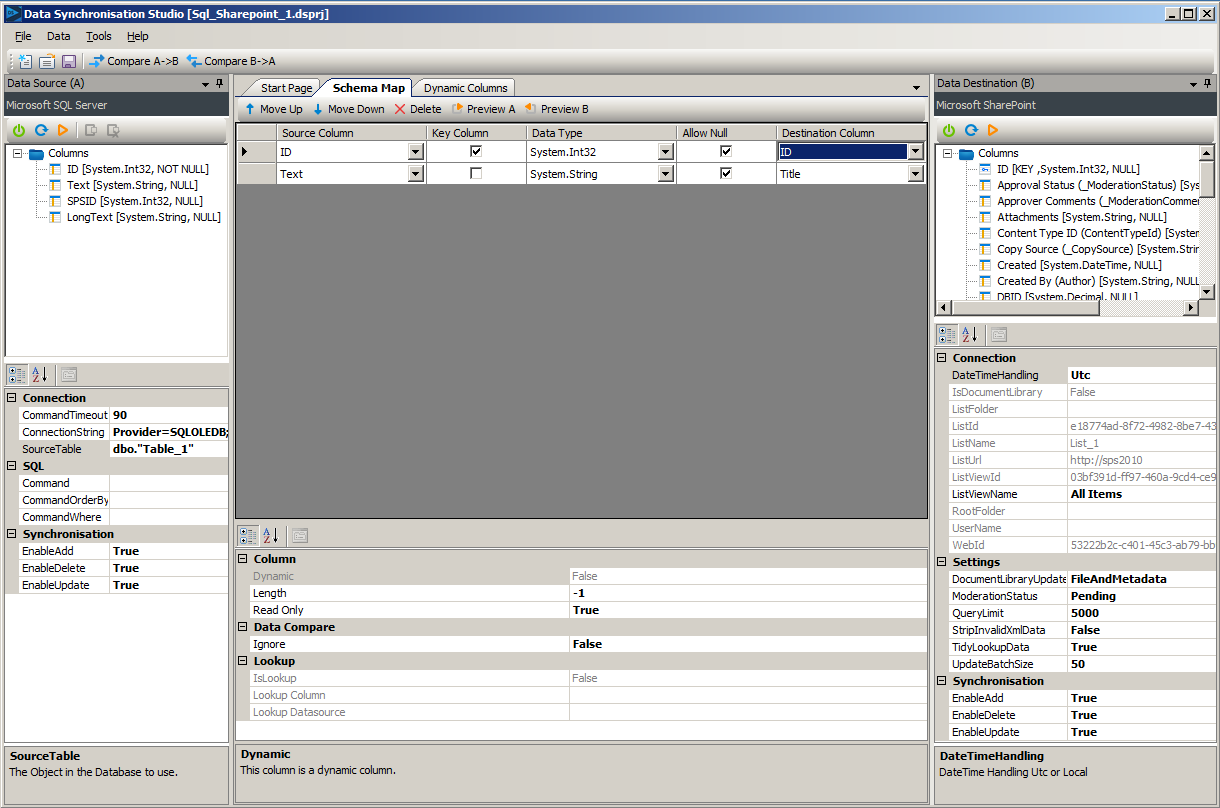The image size is (1220, 808).
Task: Collapse Settings group in Data Destination properties
Action: tap(943, 562)
